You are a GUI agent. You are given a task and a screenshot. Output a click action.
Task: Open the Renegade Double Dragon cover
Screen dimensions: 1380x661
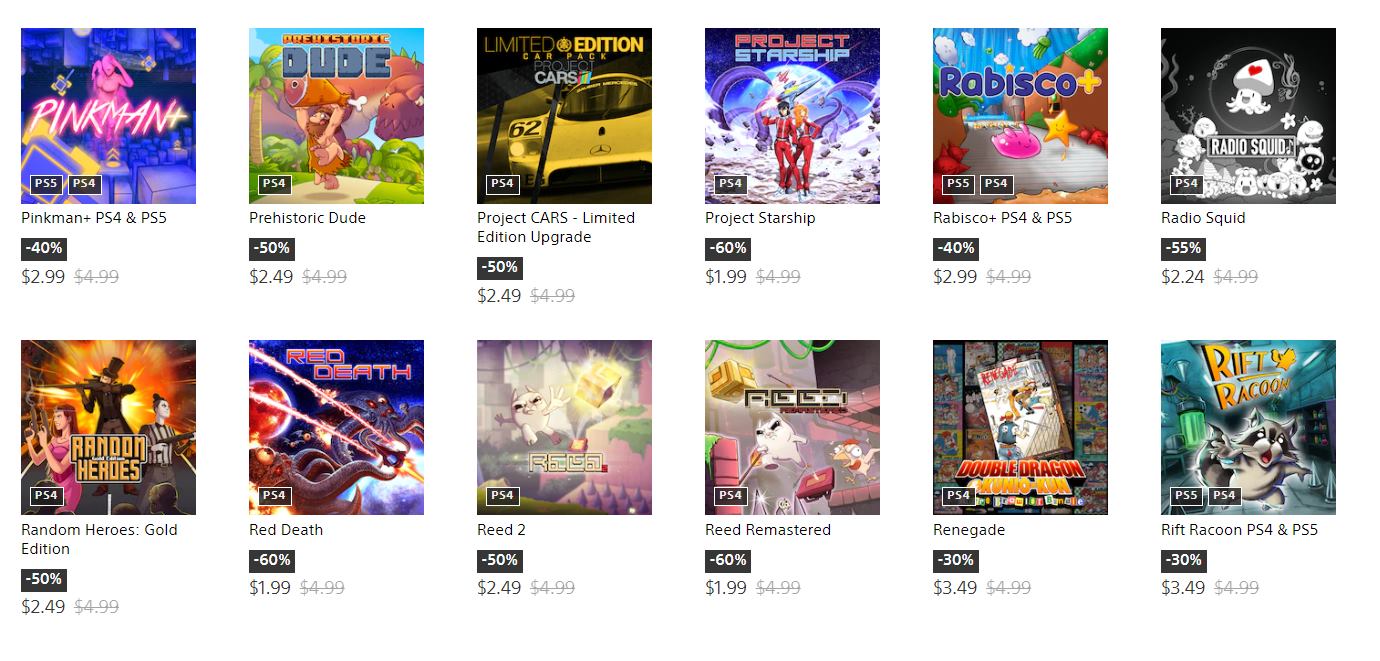[x=1020, y=428]
